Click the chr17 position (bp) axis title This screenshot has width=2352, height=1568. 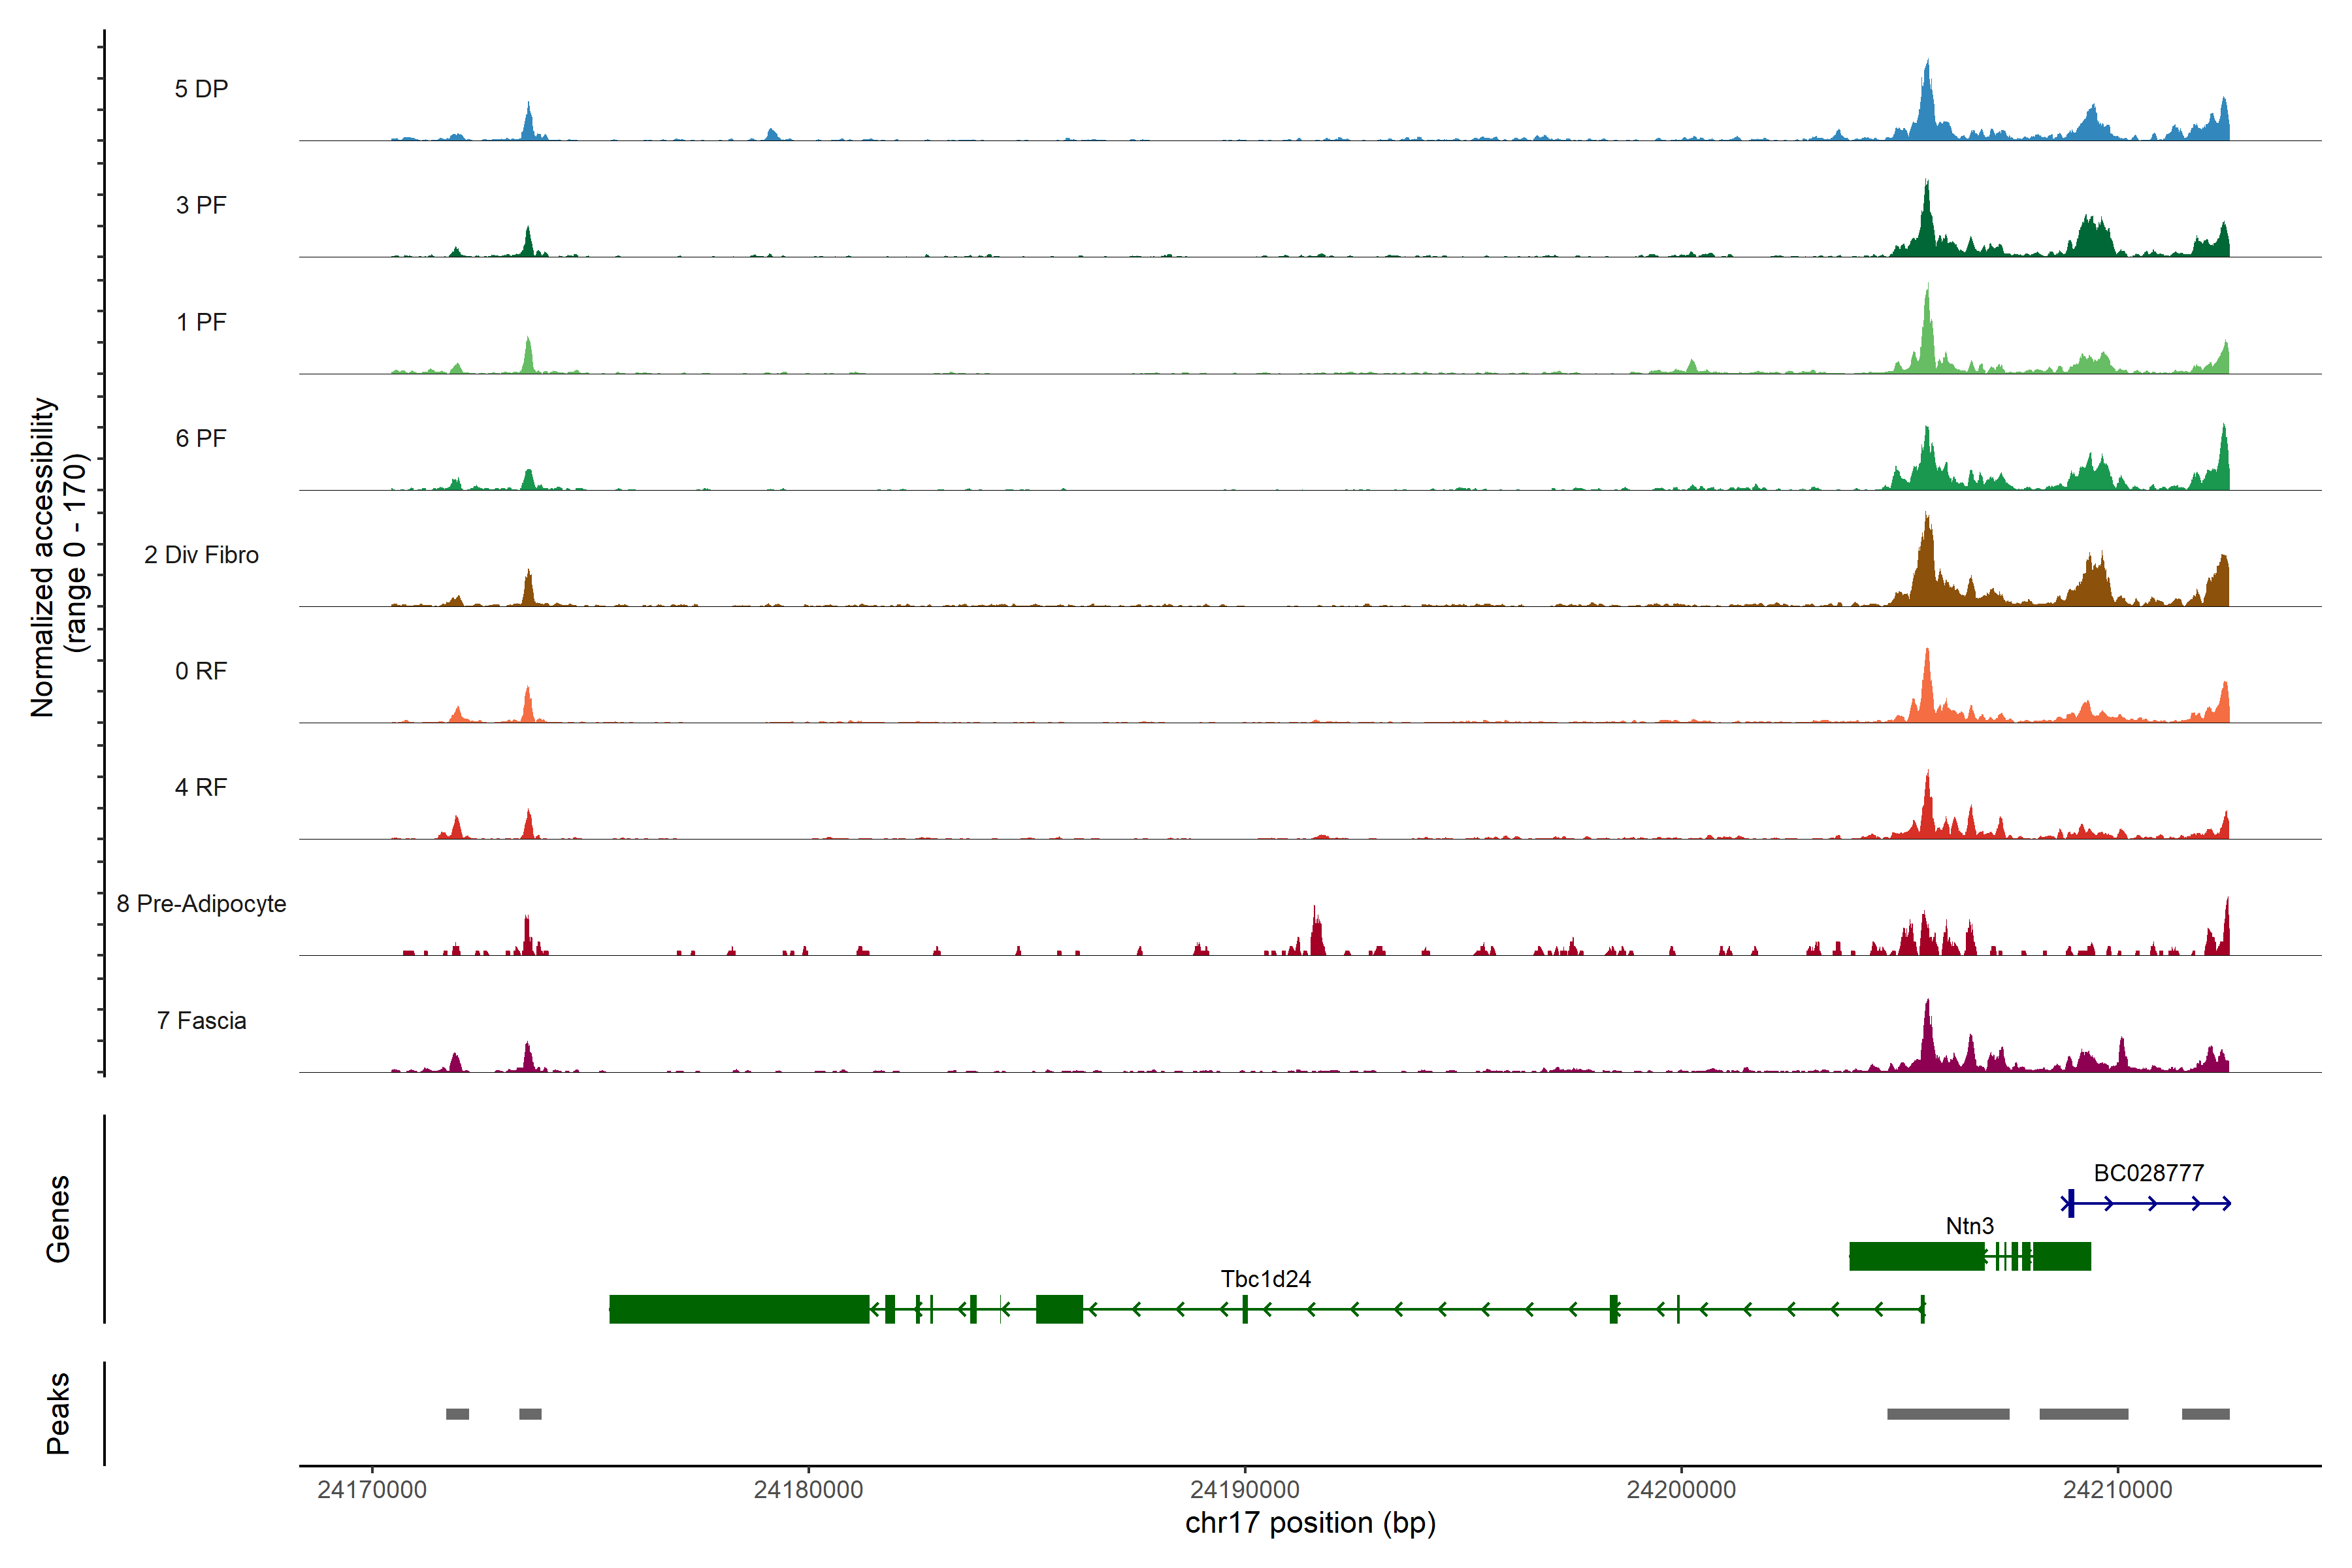coord(1309,1524)
